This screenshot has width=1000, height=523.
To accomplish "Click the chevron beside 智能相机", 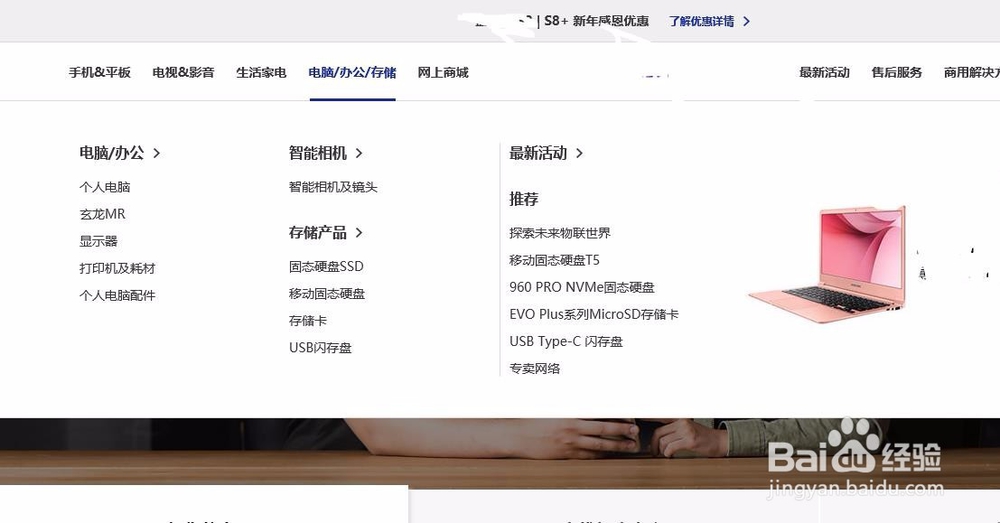I will coord(358,153).
